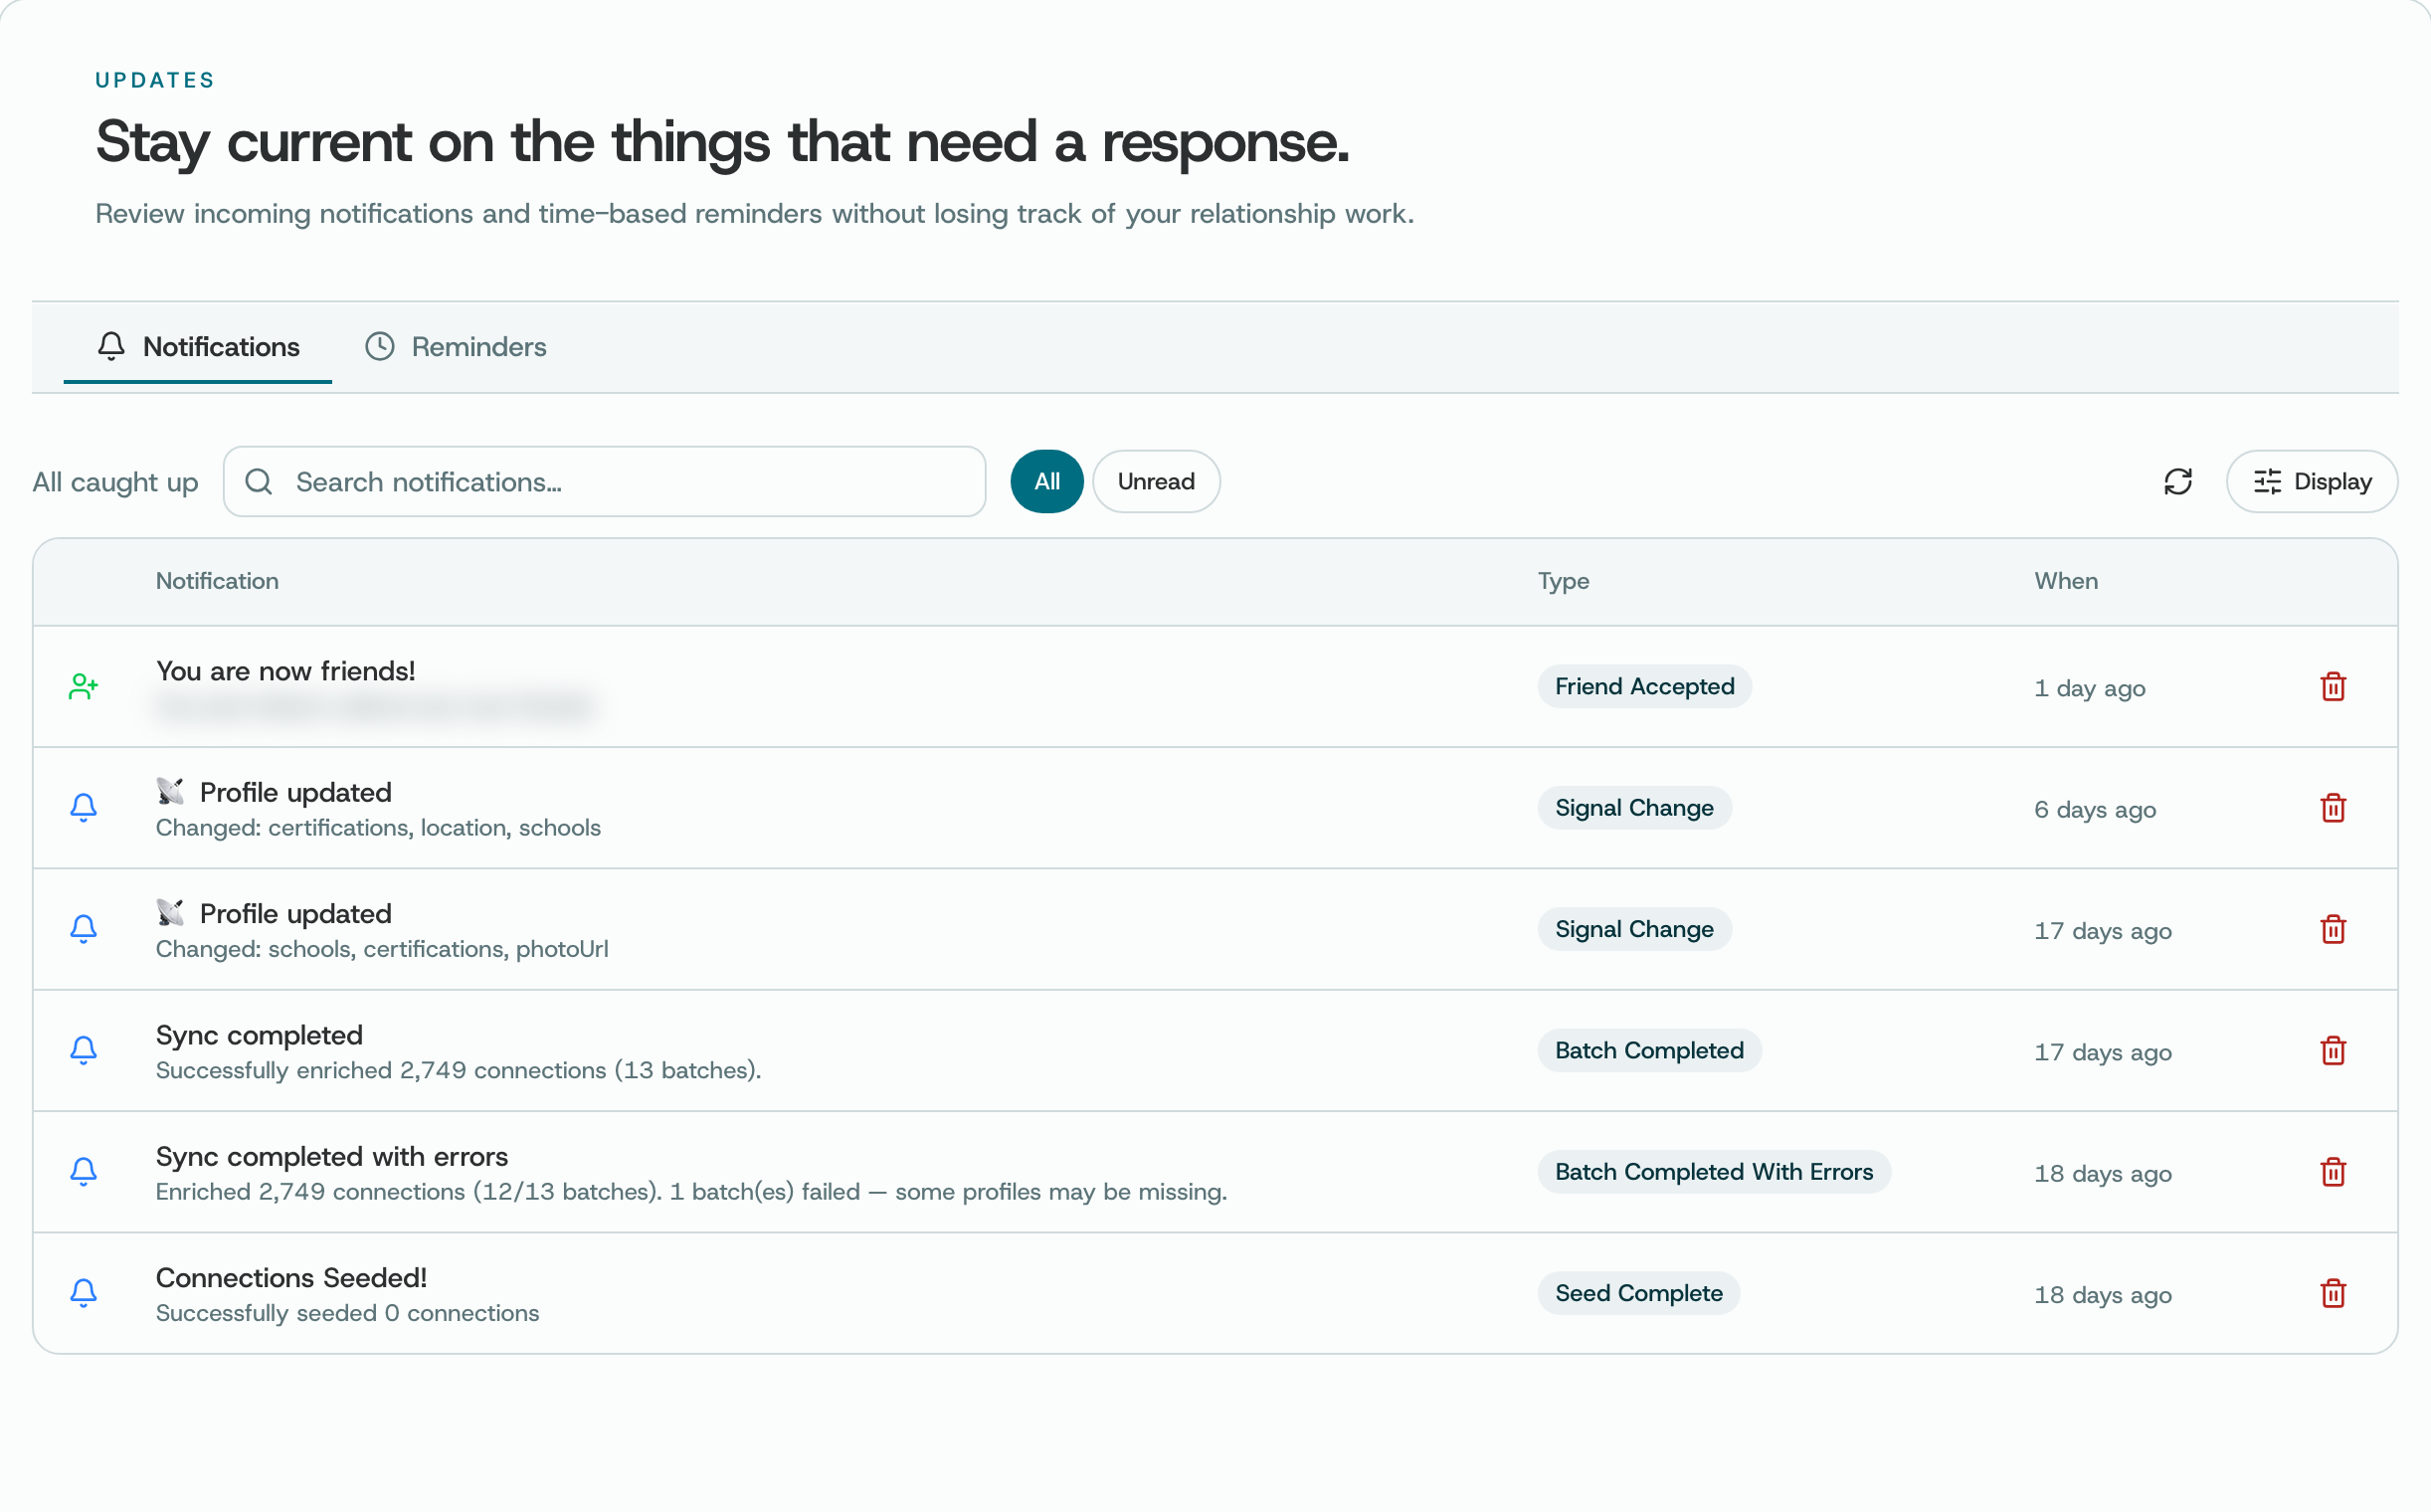Click the bell icon in 'Sync completed with errors' row
Image resolution: width=2431 pixels, height=1512 pixels.
pyautogui.click(x=84, y=1172)
